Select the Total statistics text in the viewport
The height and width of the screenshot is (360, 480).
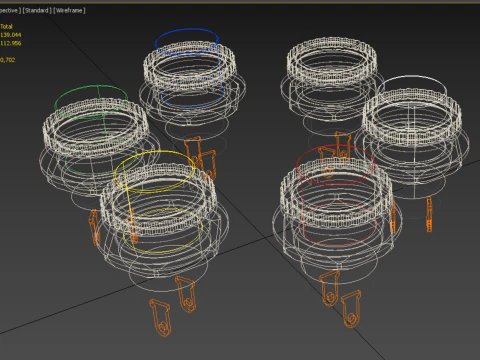(x=6, y=26)
